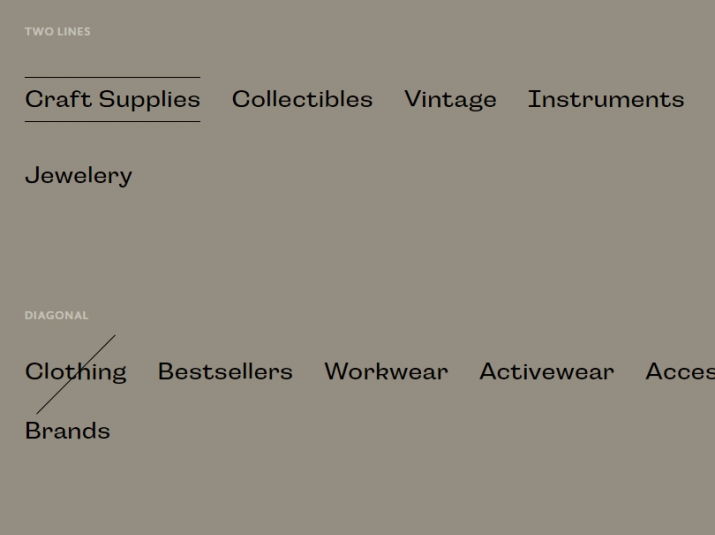Go to the Vintage section
Viewport: 715px width, 535px height.
pyautogui.click(x=450, y=99)
